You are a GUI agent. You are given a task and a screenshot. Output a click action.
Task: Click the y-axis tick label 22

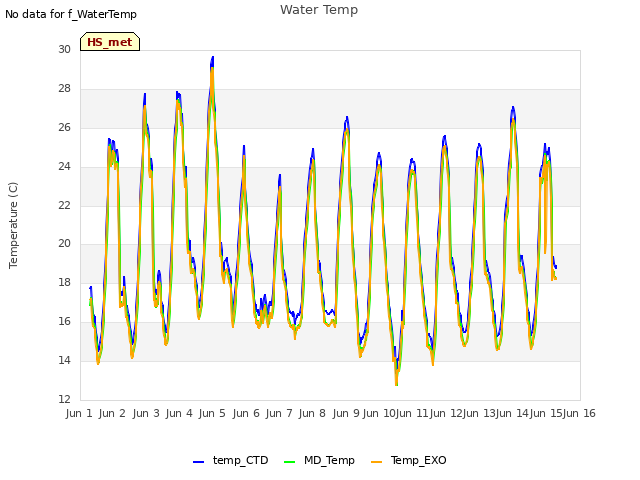point(64,205)
